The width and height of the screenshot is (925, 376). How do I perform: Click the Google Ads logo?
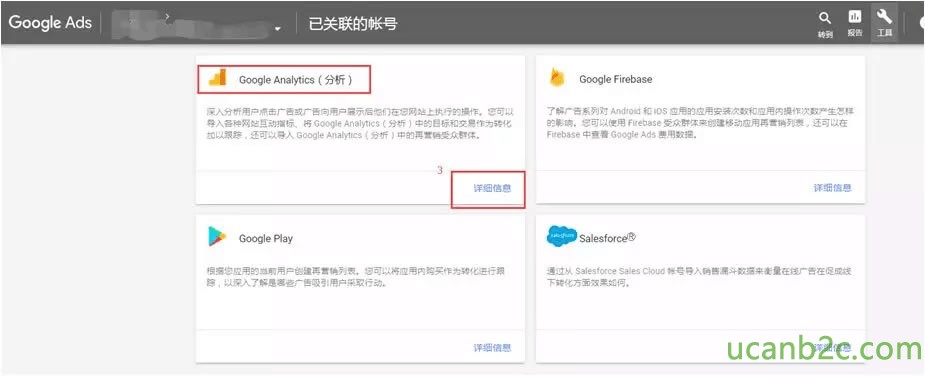click(x=50, y=23)
